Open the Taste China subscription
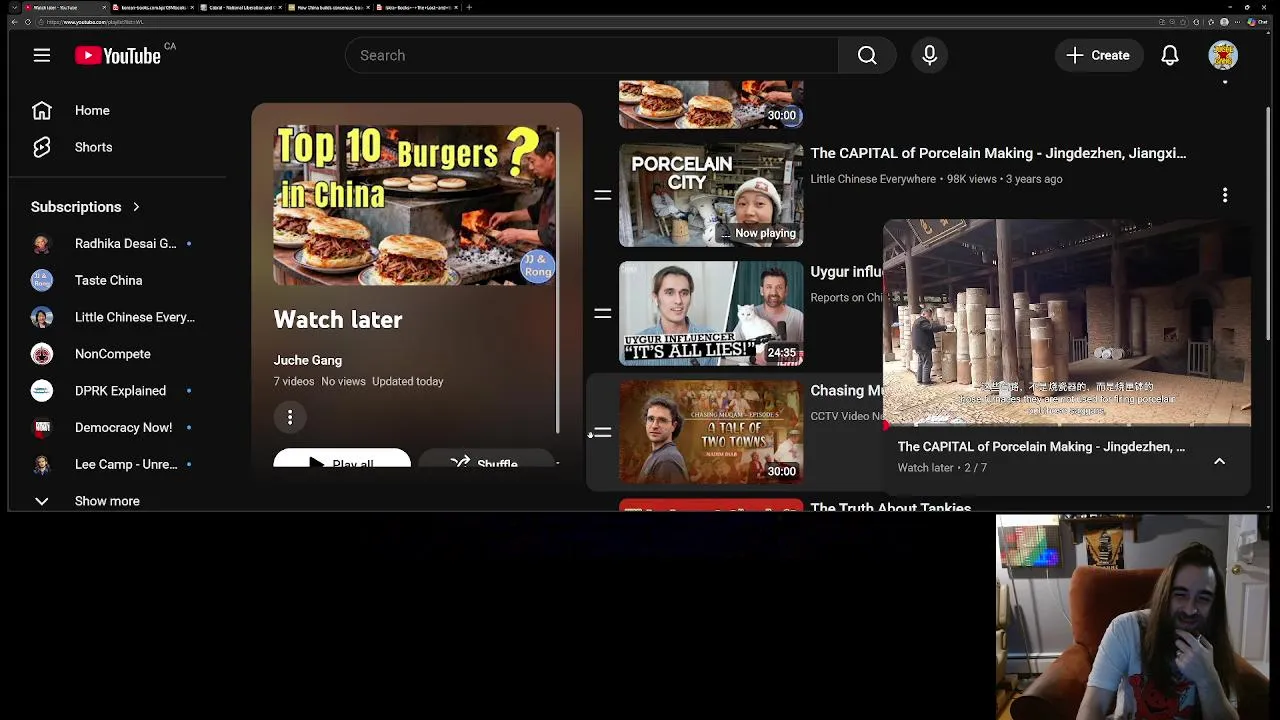 pos(108,280)
